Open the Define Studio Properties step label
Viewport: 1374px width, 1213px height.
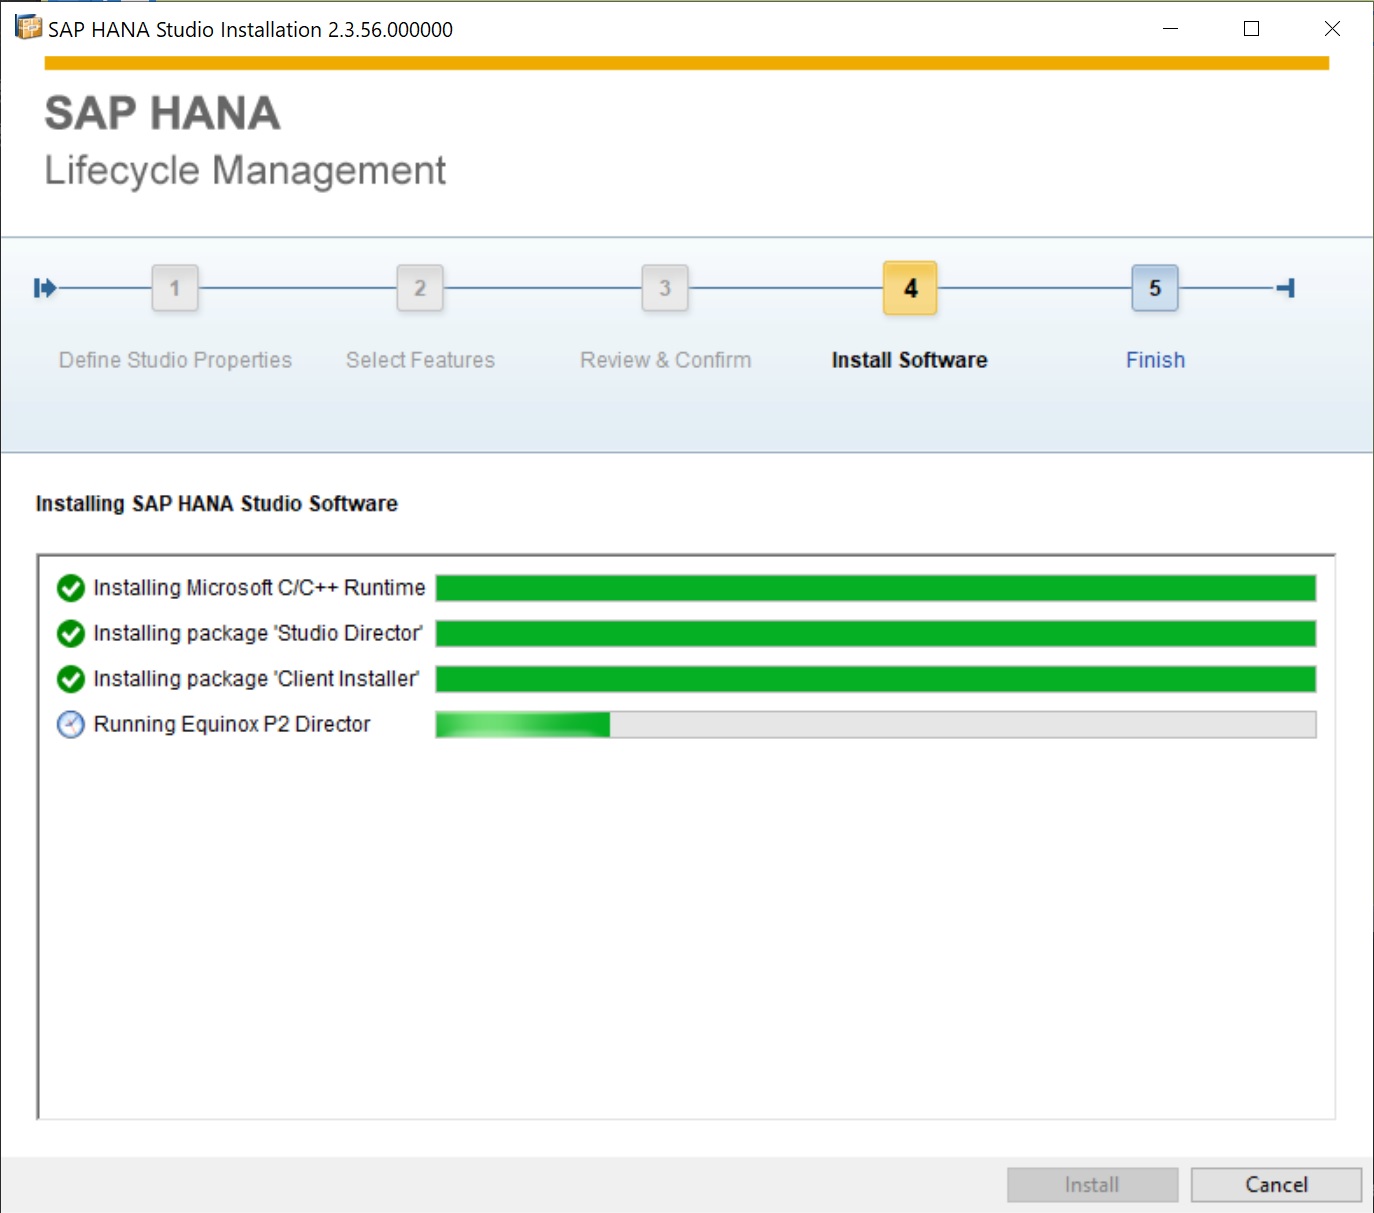[x=175, y=360]
